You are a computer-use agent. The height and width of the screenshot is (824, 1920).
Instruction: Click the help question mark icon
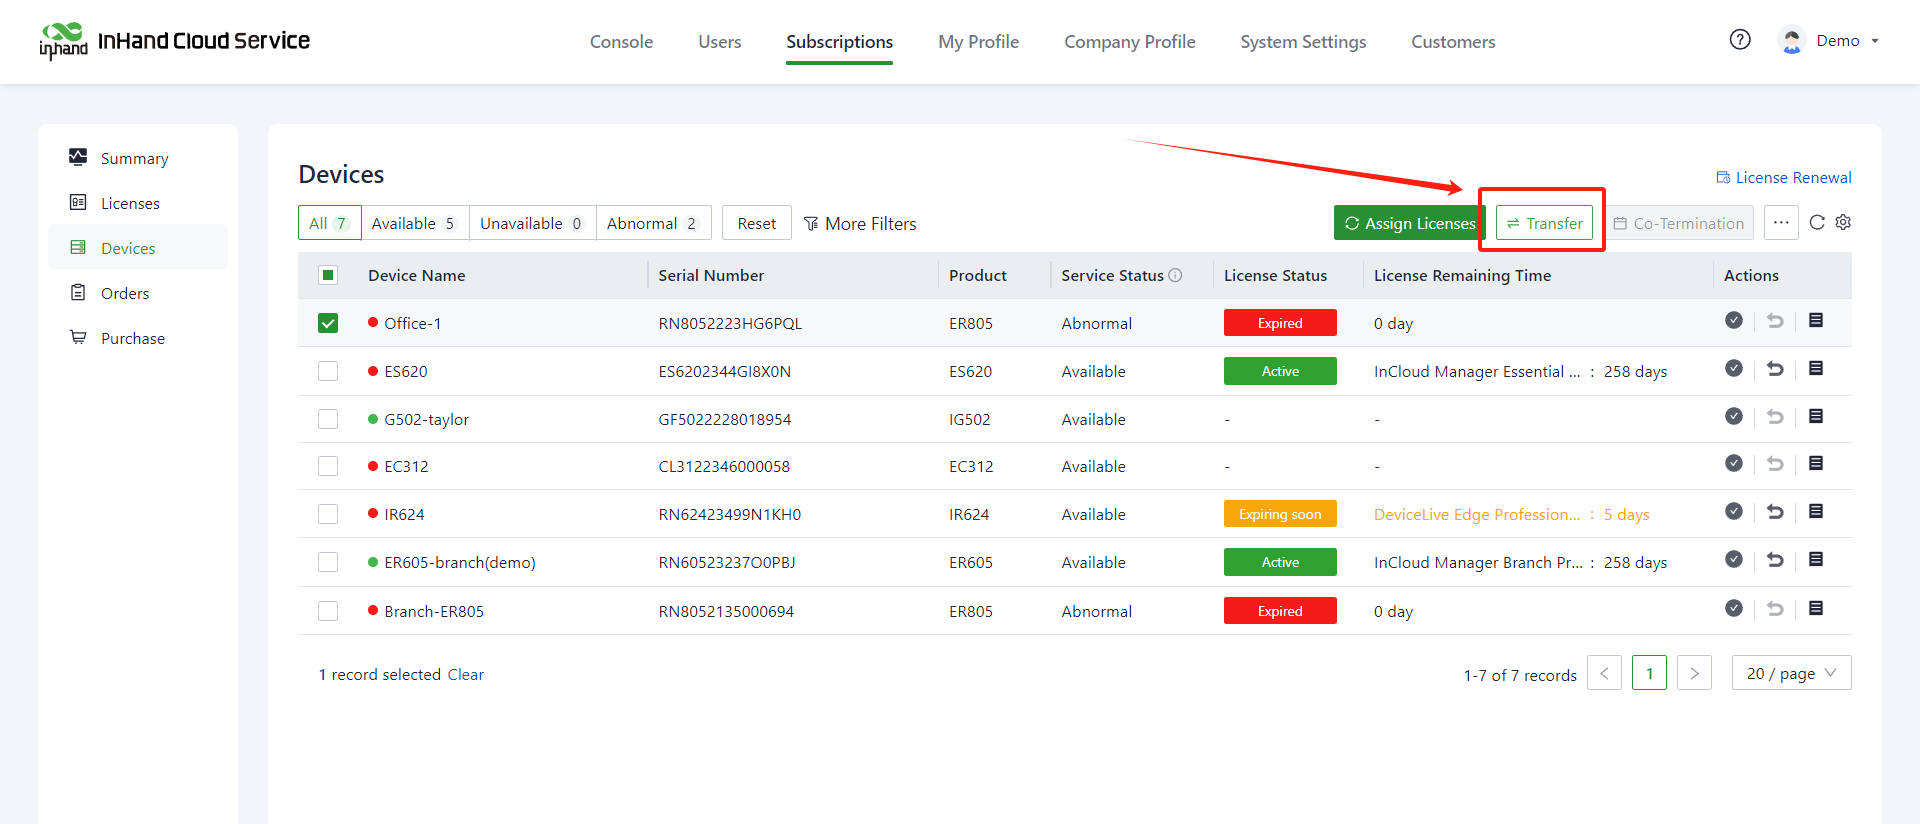[x=1740, y=40]
